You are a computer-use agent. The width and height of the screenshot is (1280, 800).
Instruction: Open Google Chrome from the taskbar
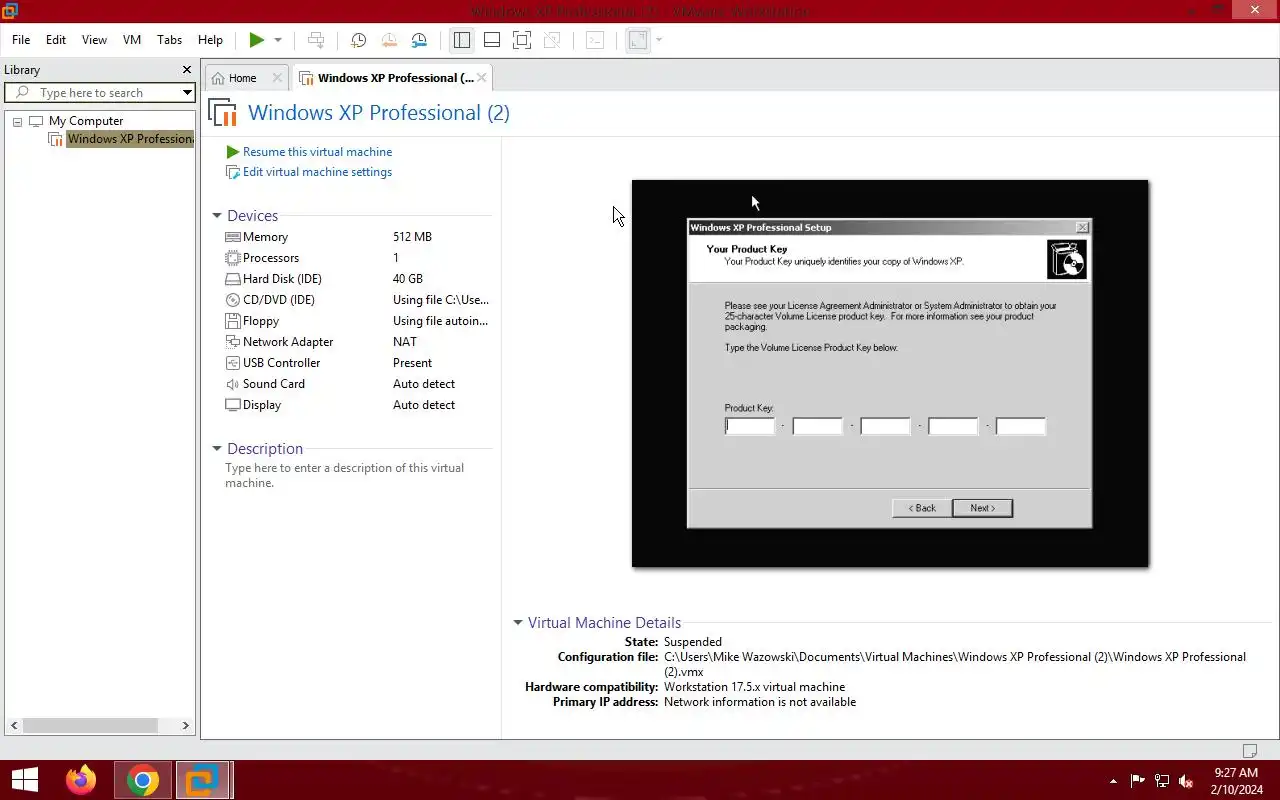[142, 780]
